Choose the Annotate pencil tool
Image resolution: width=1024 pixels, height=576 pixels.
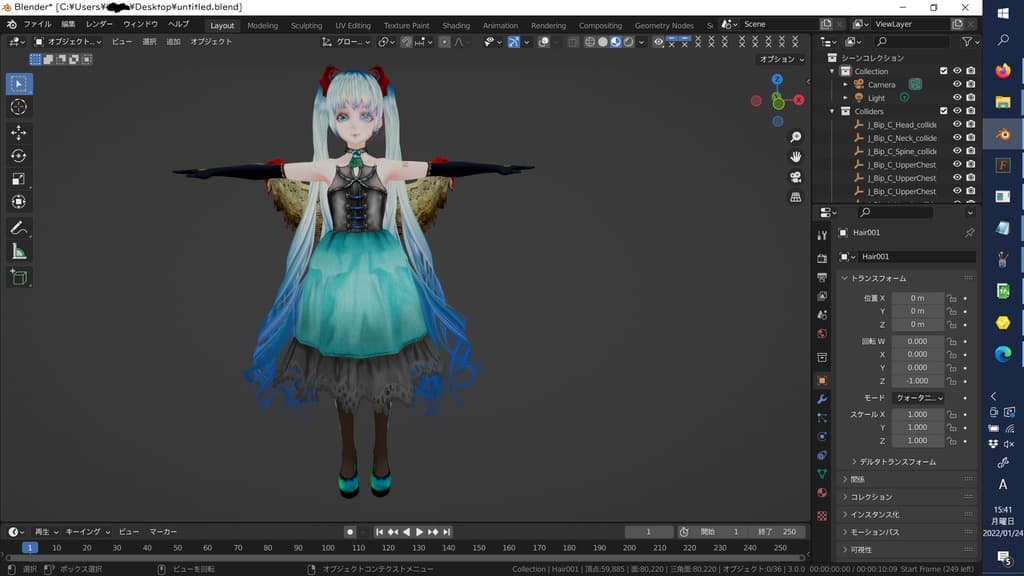pos(19,228)
